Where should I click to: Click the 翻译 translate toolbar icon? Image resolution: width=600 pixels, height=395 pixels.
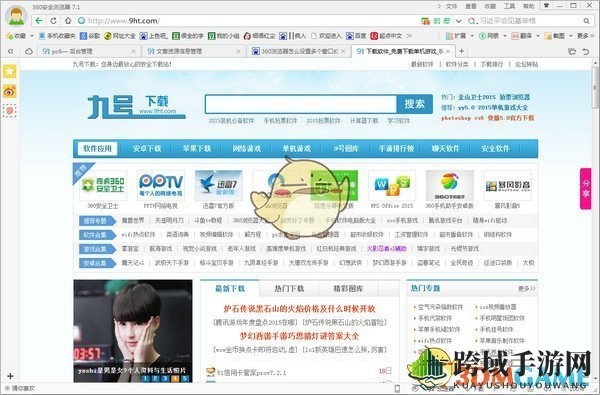(x=521, y=36)
